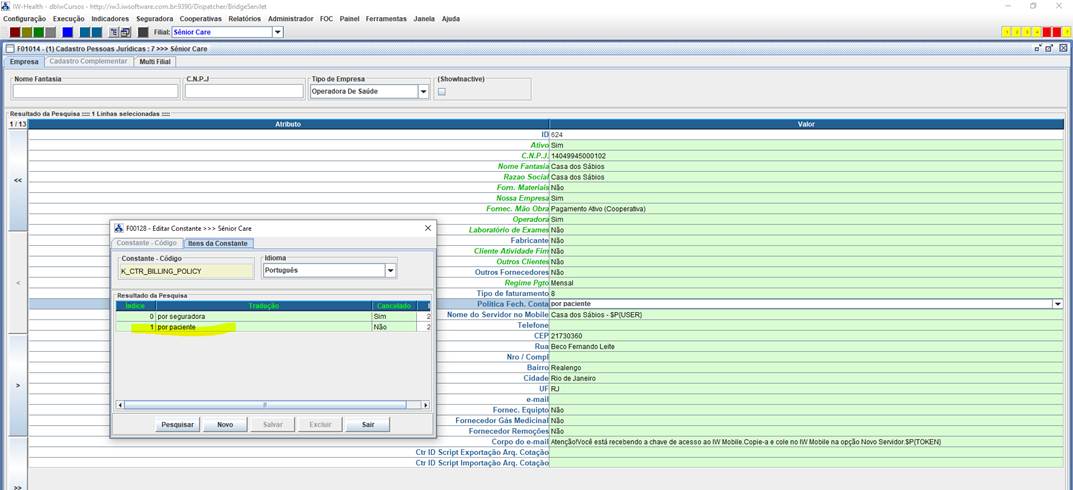Screen dimensions: 1073x490
Task: Click the cascade windows toolbar icon
Action: (x=126, y=32)
